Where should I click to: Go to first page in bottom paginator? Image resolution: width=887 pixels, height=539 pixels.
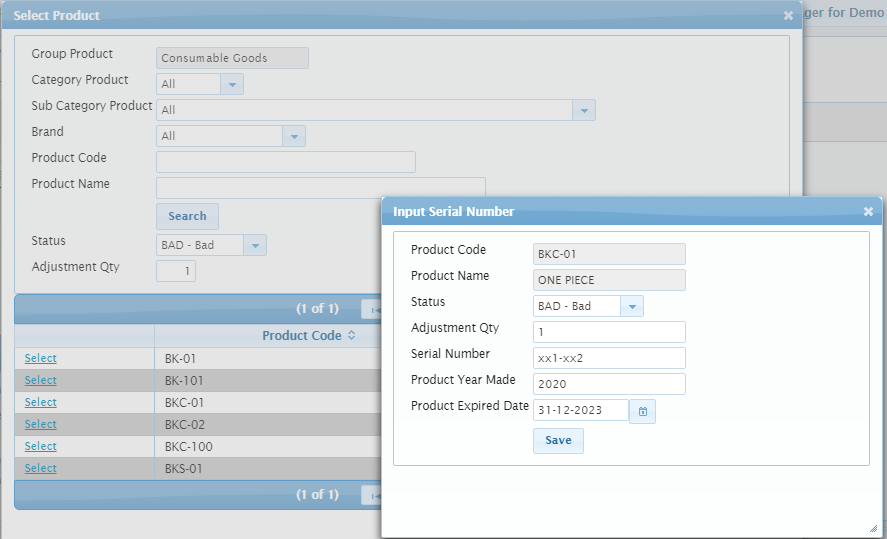(x=372, y=495)
